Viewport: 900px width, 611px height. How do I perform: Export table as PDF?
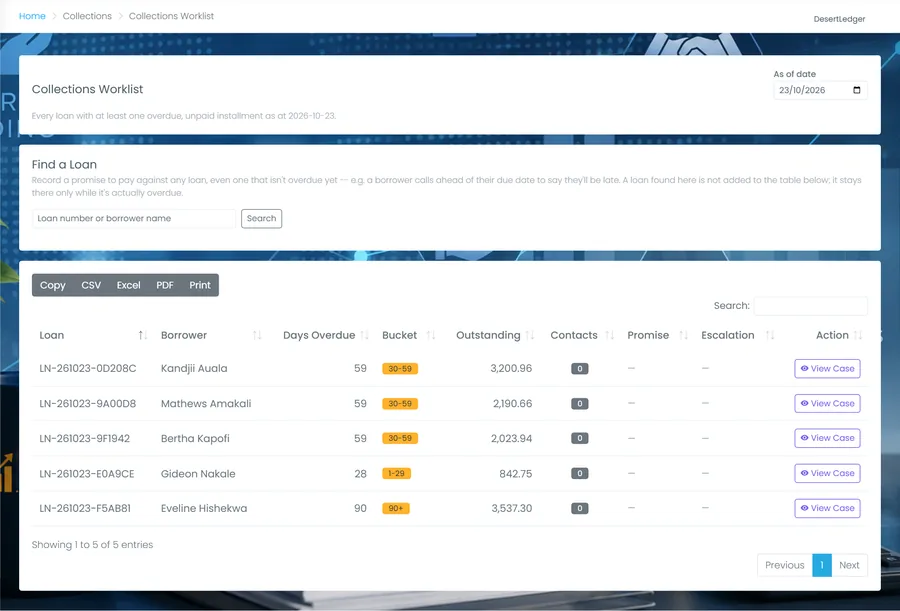pyautogui.click(x=165, y=285)
